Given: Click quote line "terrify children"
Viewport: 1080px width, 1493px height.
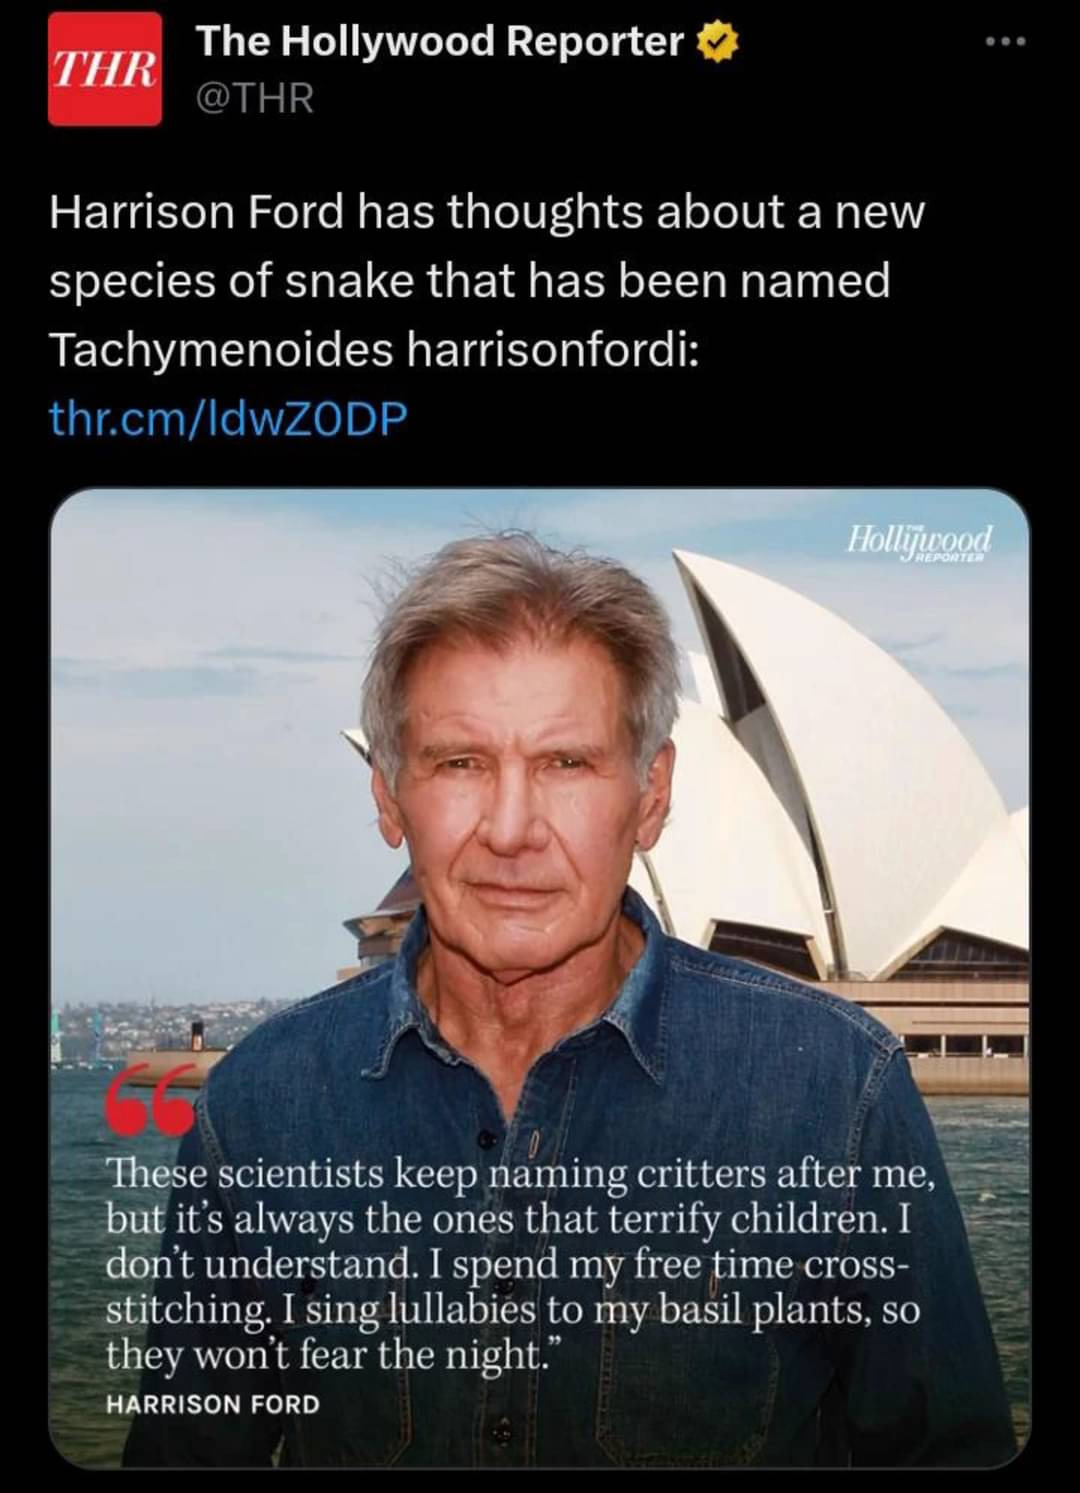Looking at the screenshot, I should 508,1219.
